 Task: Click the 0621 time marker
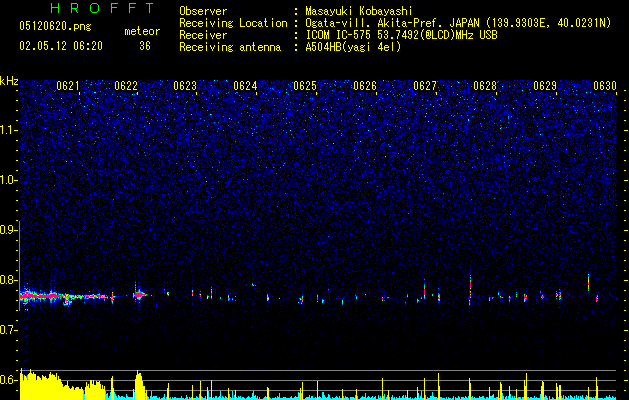point(67,86)
